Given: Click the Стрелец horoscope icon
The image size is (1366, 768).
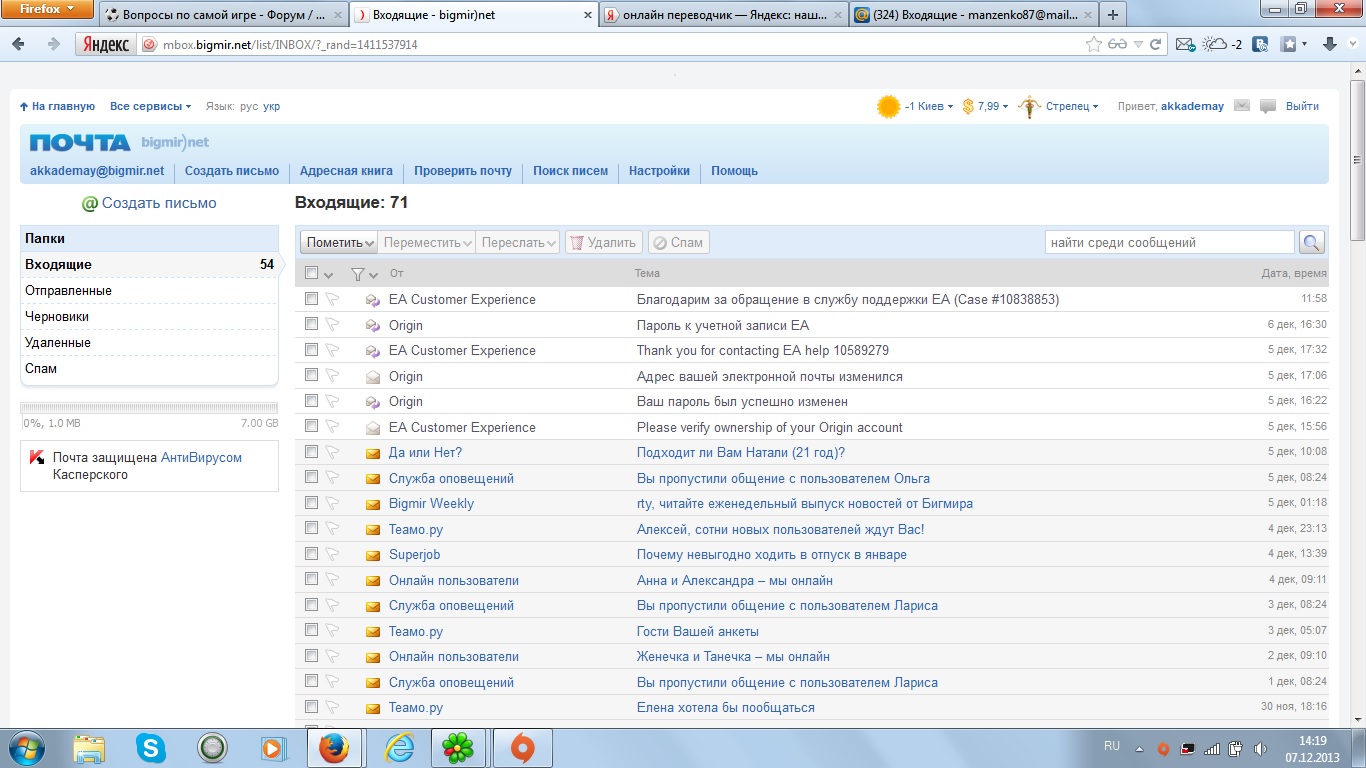Looking at the screenshot, I should click(x=1029, y=106).
